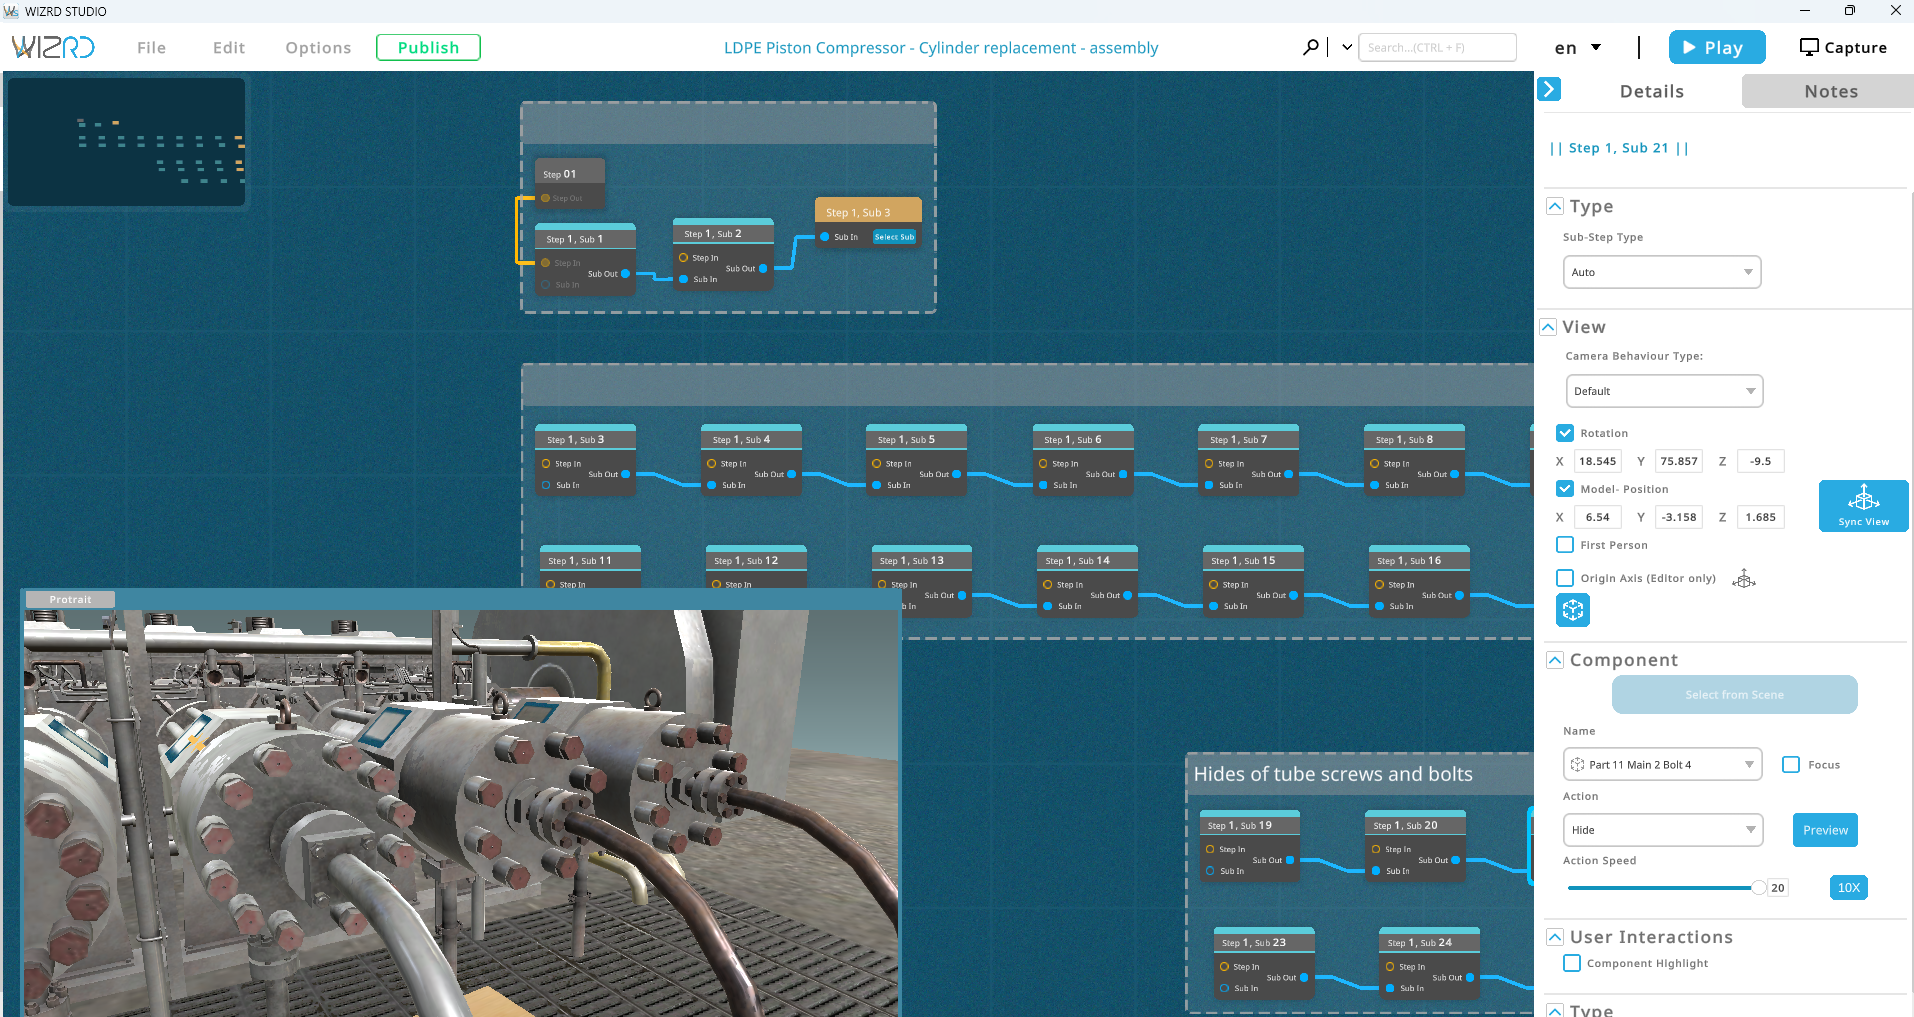Viewport: 1914px width, 1017px height.
Task: Click Step Out port on Step 01 node
Action: point(546,198)
